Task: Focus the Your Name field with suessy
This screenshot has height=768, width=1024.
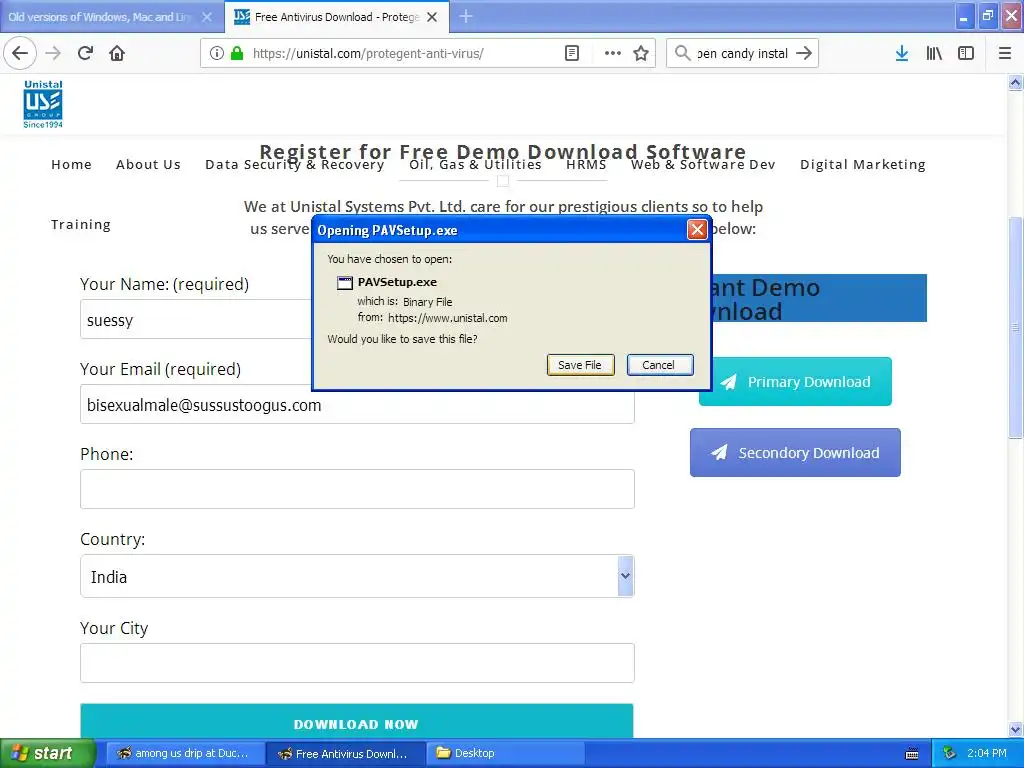Action: tap(196, 320)
